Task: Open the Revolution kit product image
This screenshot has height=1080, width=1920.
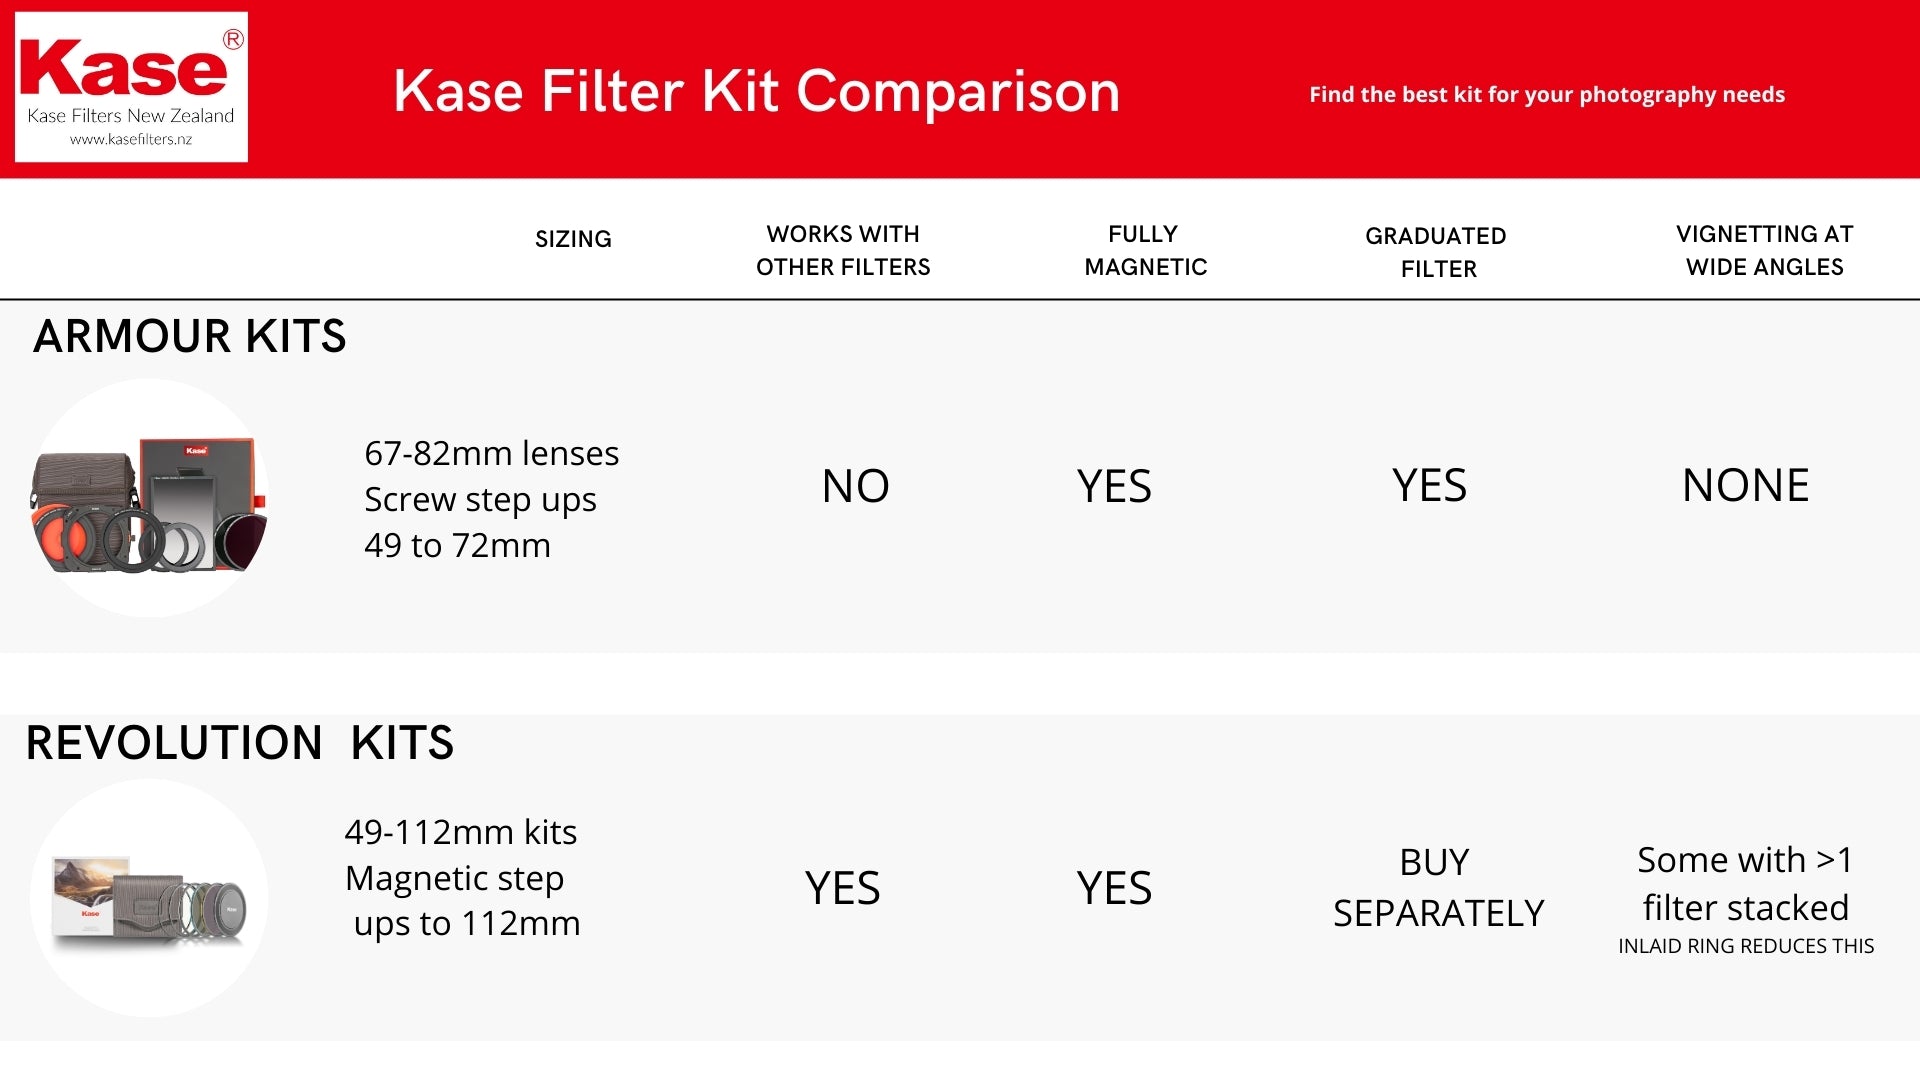Action: pos(150,898)
